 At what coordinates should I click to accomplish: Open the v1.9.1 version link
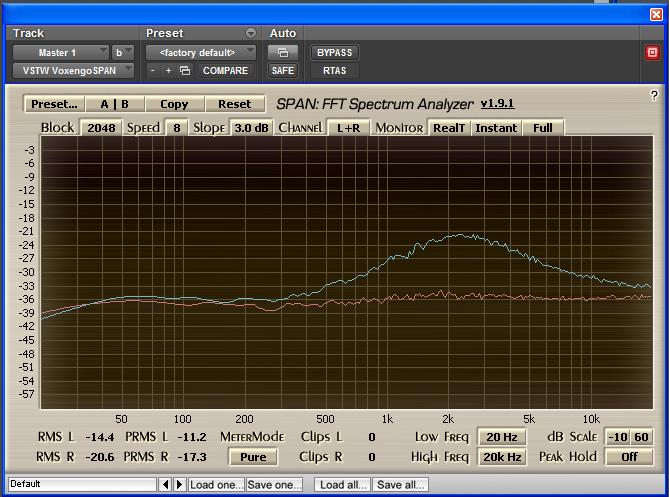[497, 104]
